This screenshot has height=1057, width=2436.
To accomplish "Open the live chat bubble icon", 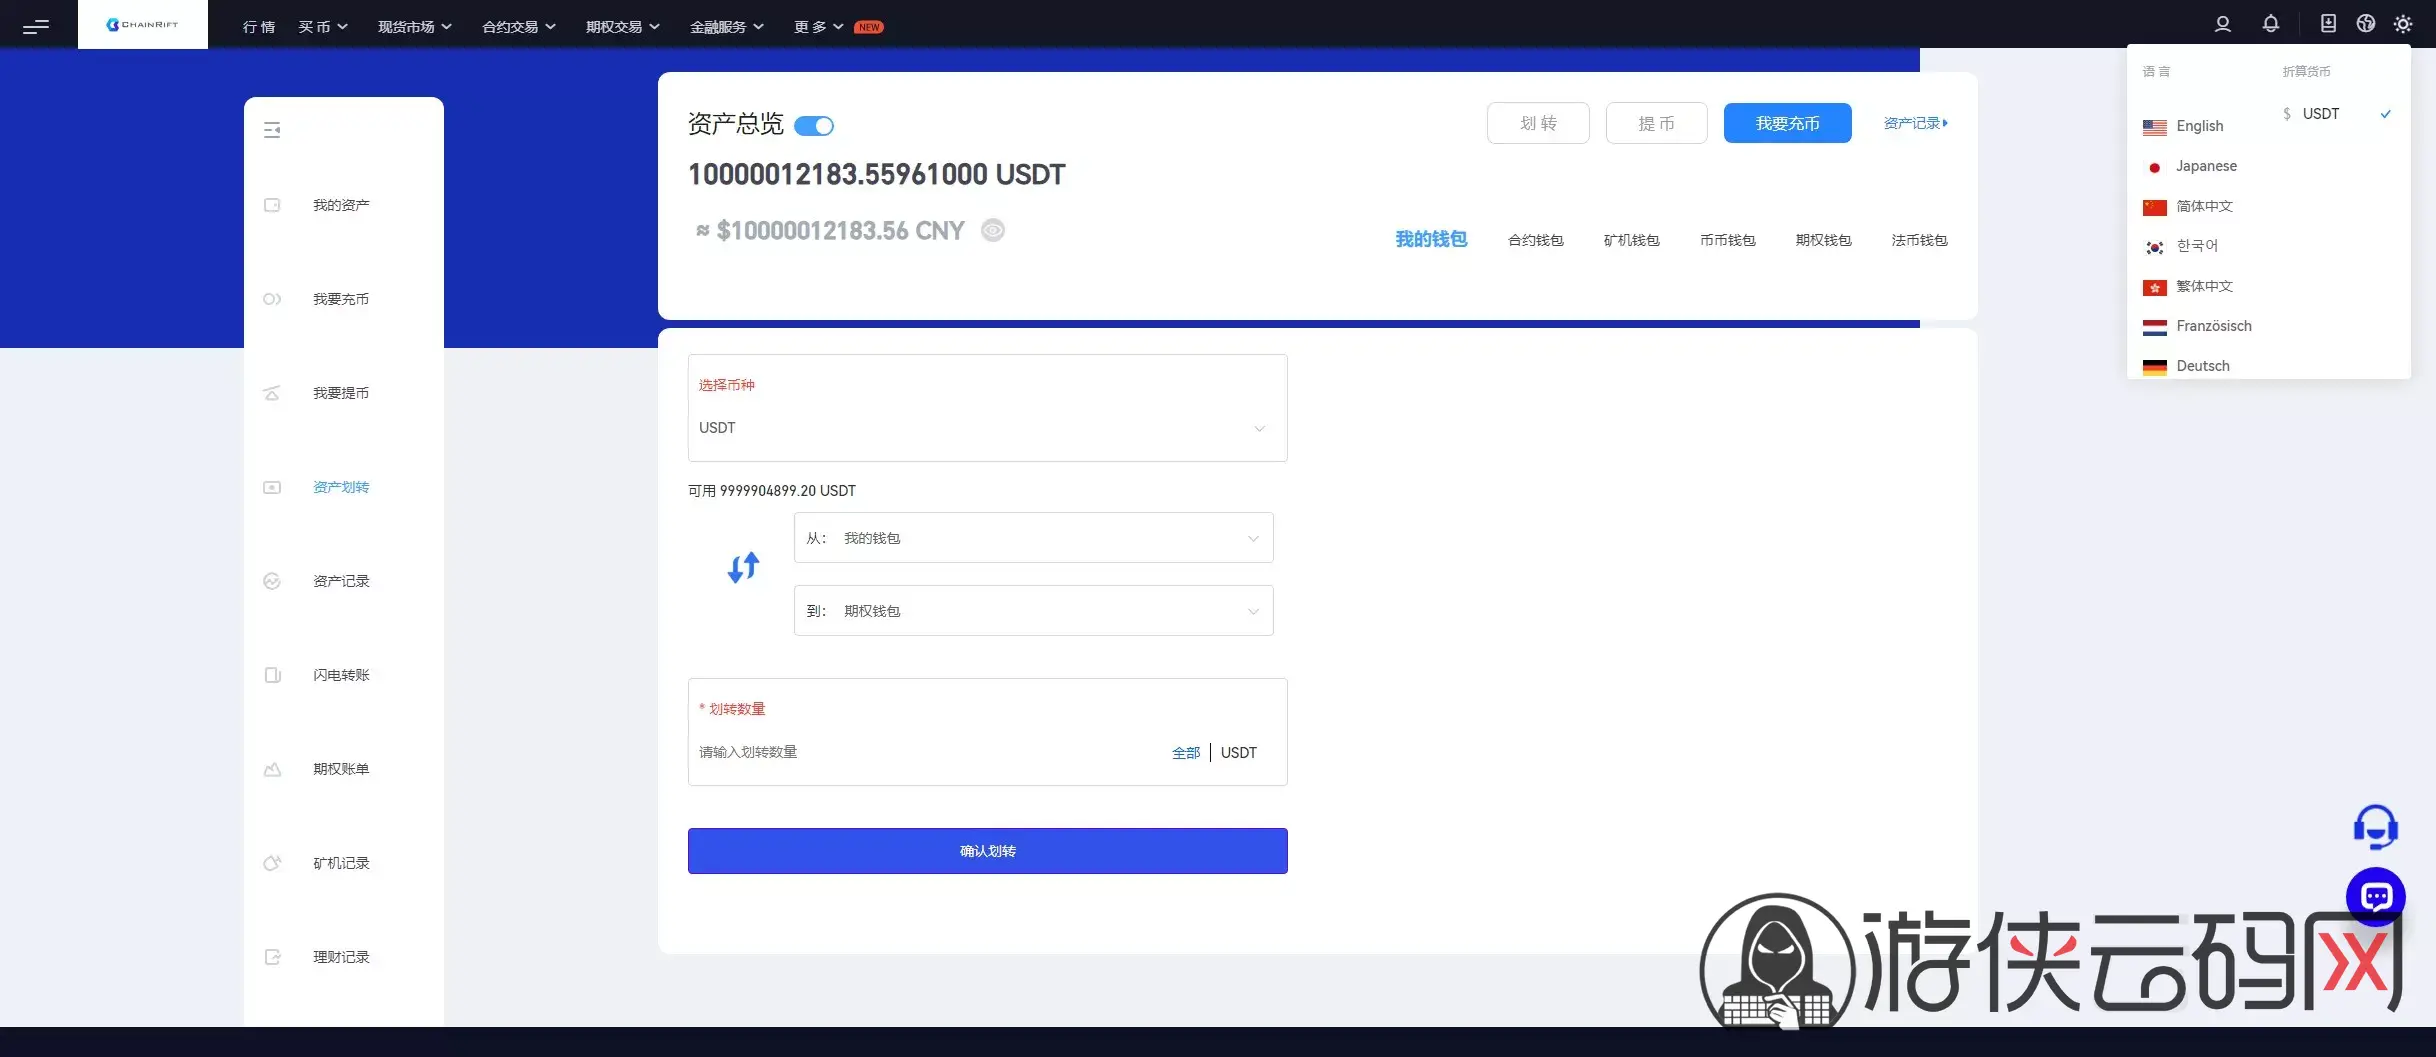I will coord(2375,896).
